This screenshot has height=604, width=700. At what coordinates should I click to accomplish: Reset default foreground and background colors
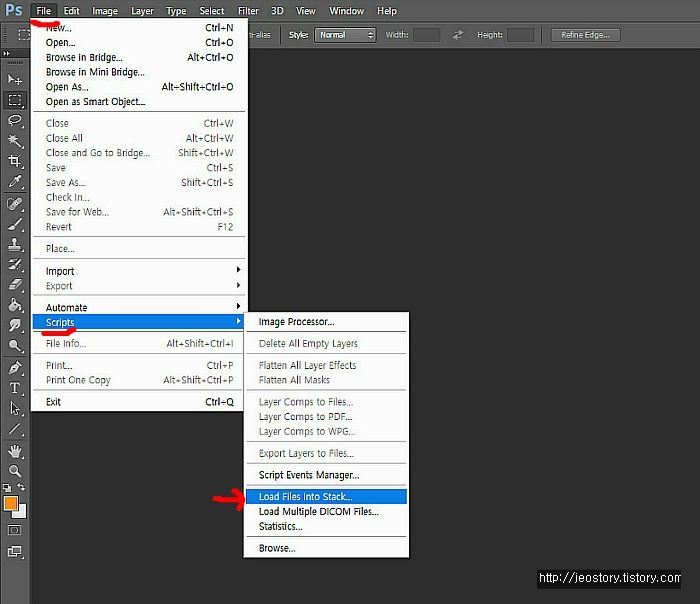[7, 487]
